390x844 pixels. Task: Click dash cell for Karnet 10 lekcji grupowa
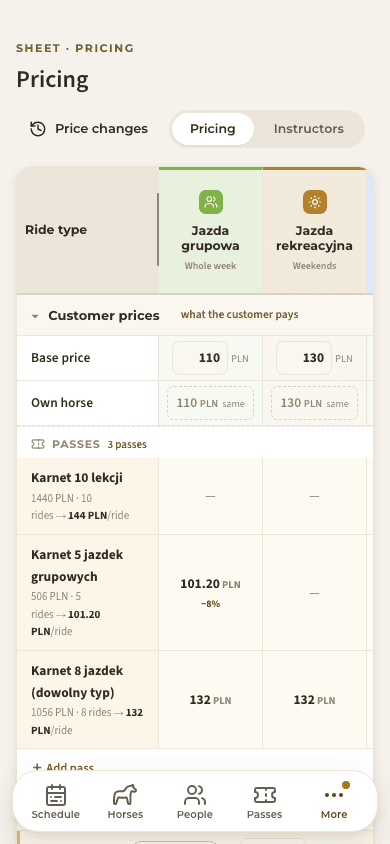[210, 496]
